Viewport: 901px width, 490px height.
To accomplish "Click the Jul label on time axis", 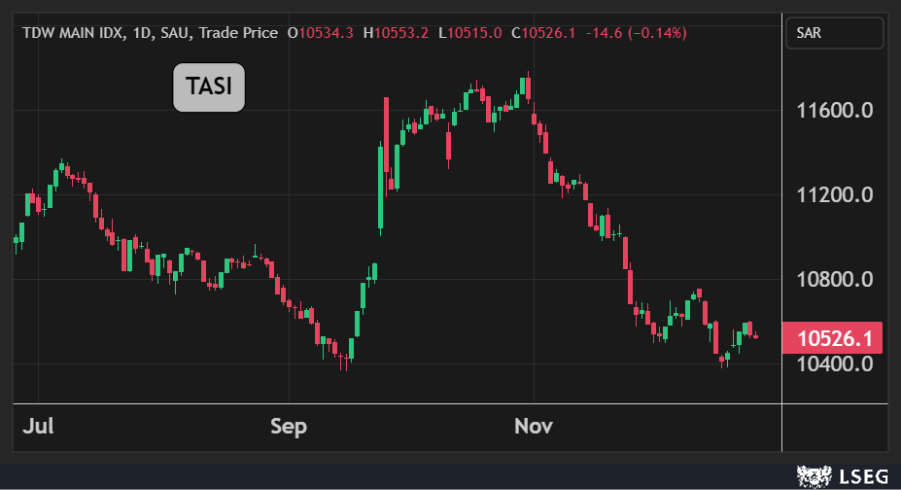I will pyautogui.click(x=38, y=427).
